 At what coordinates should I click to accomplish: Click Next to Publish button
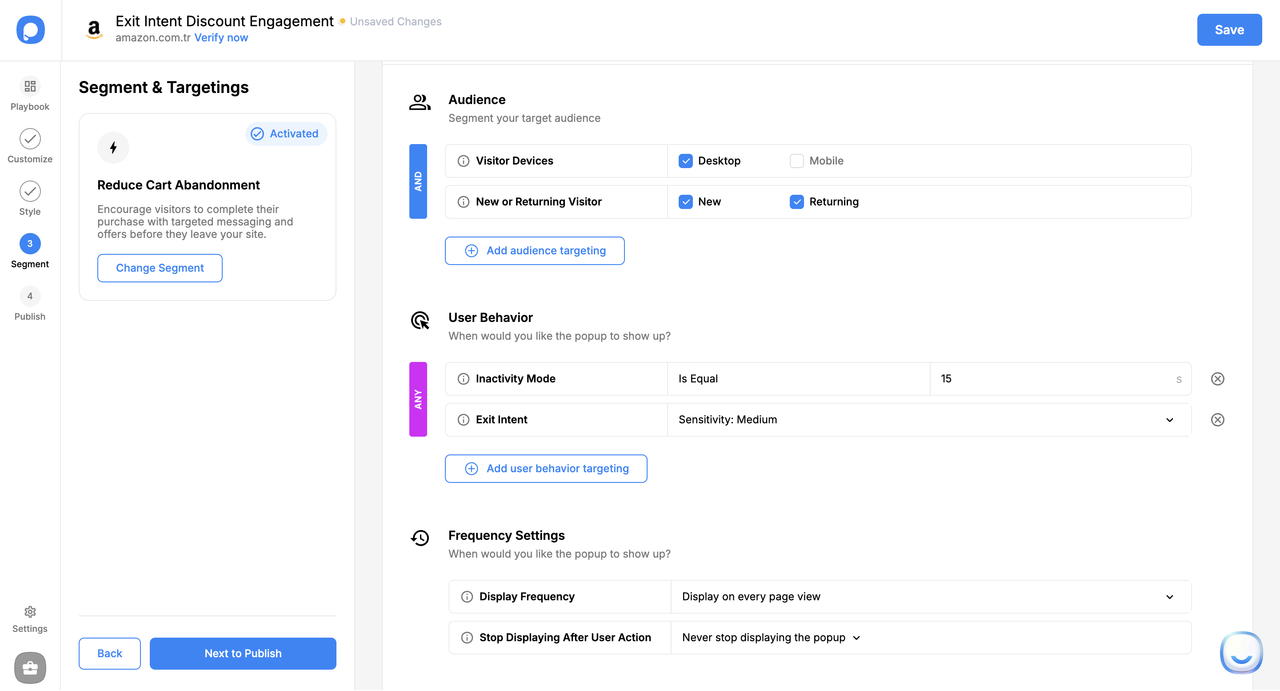(x=243, y=654)
